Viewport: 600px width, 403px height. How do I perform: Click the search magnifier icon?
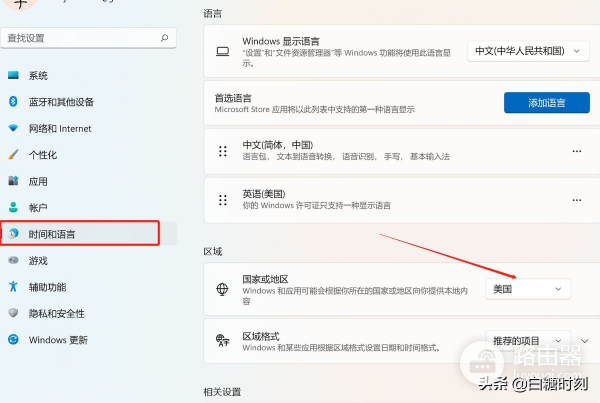[x=165, y=38]
